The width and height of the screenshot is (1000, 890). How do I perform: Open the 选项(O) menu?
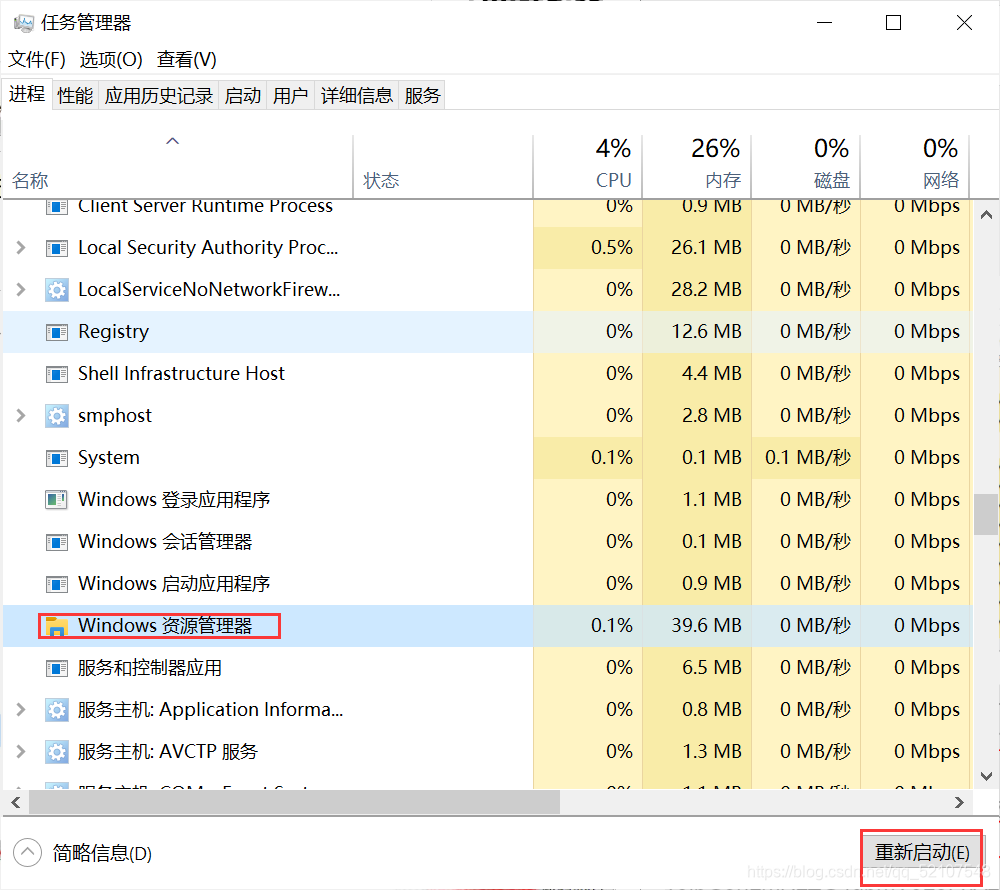111,59
